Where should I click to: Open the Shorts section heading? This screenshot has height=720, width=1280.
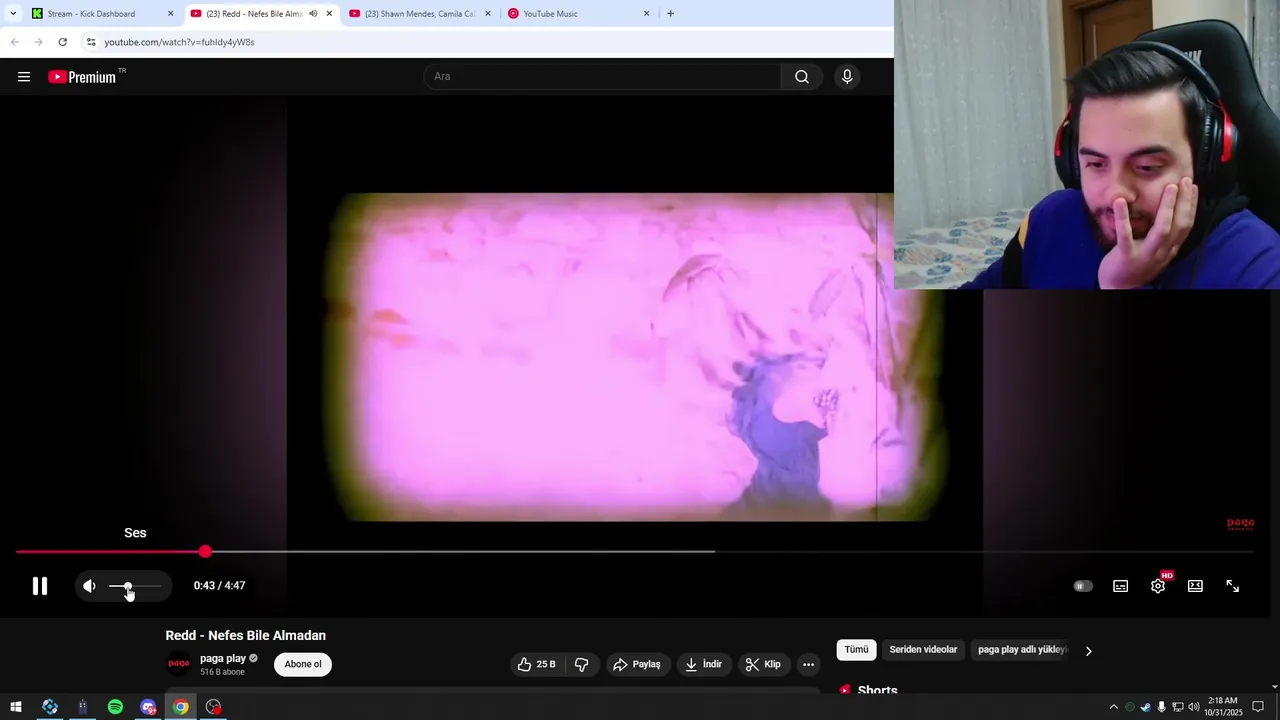coord(877,690)
